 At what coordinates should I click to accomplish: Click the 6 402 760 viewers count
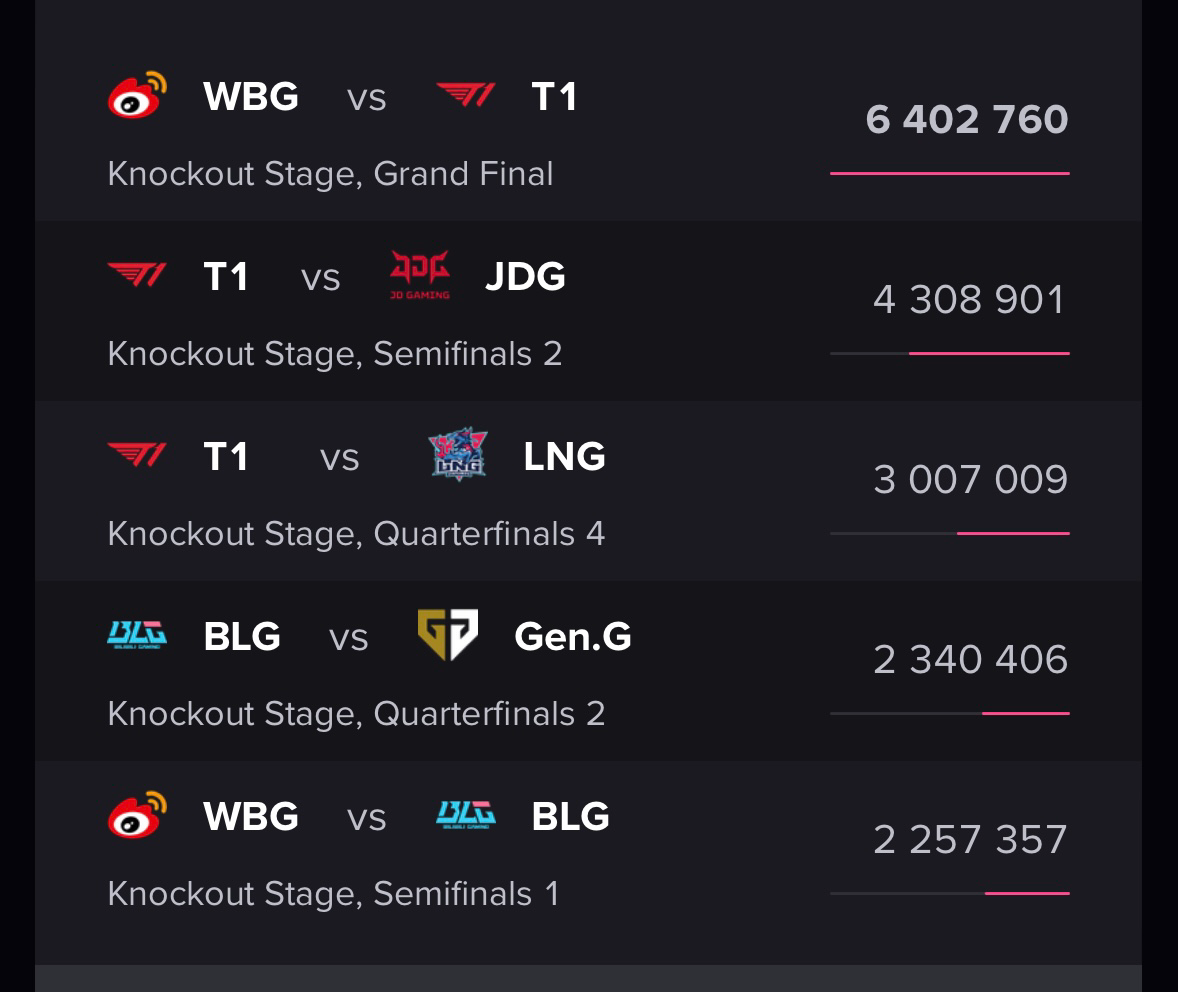tap(966, 119)
